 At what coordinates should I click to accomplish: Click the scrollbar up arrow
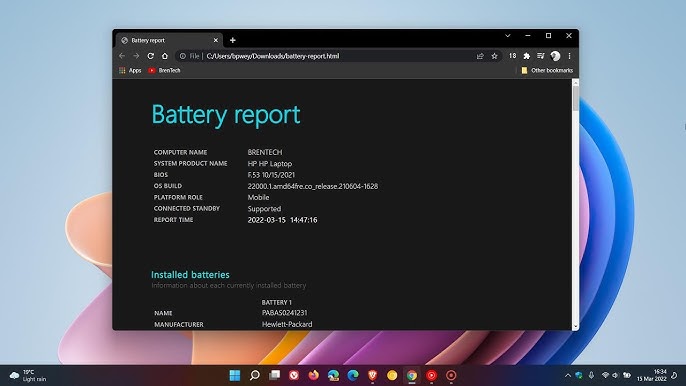tap(575, 83)
